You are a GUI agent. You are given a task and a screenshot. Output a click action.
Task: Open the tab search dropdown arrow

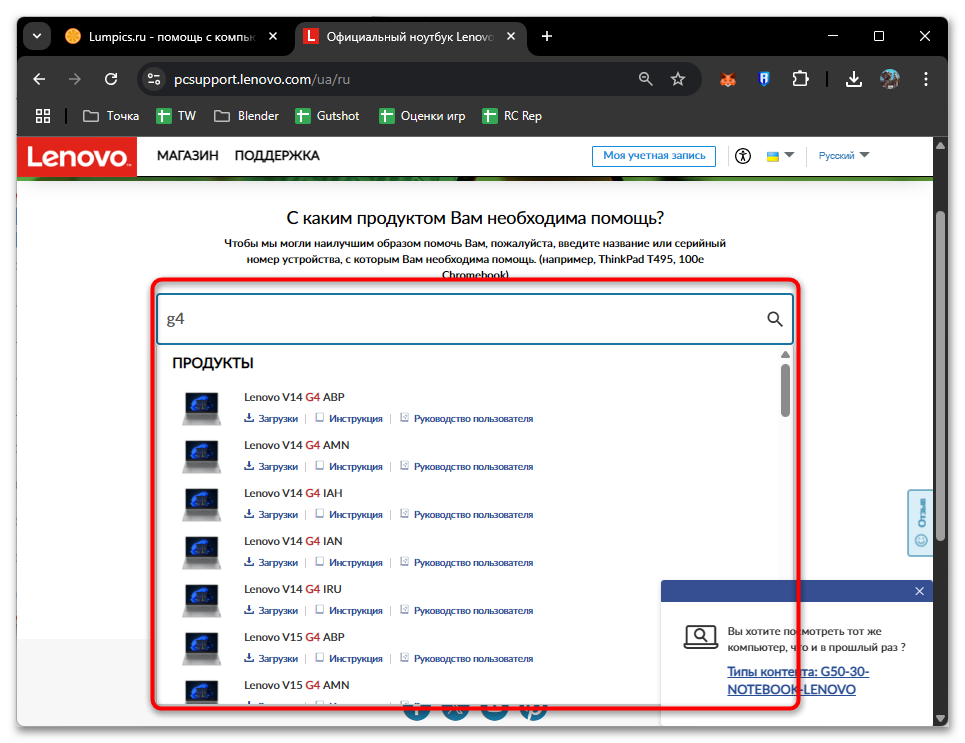click(x=37, y=36)
